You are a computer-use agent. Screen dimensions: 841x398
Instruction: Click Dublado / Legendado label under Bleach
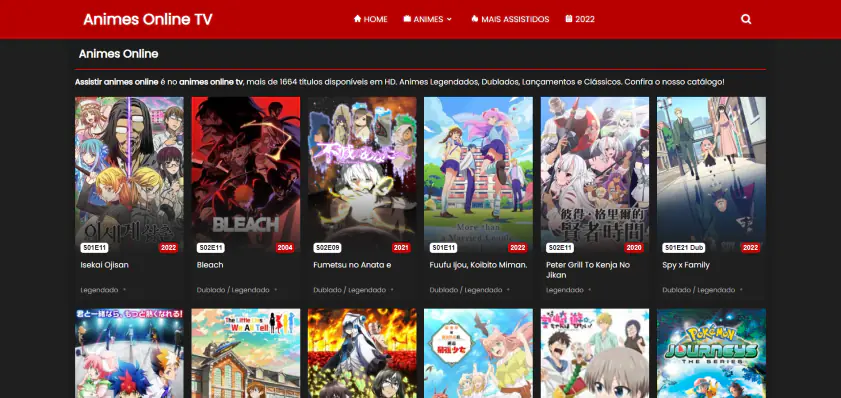coord(233,290)
